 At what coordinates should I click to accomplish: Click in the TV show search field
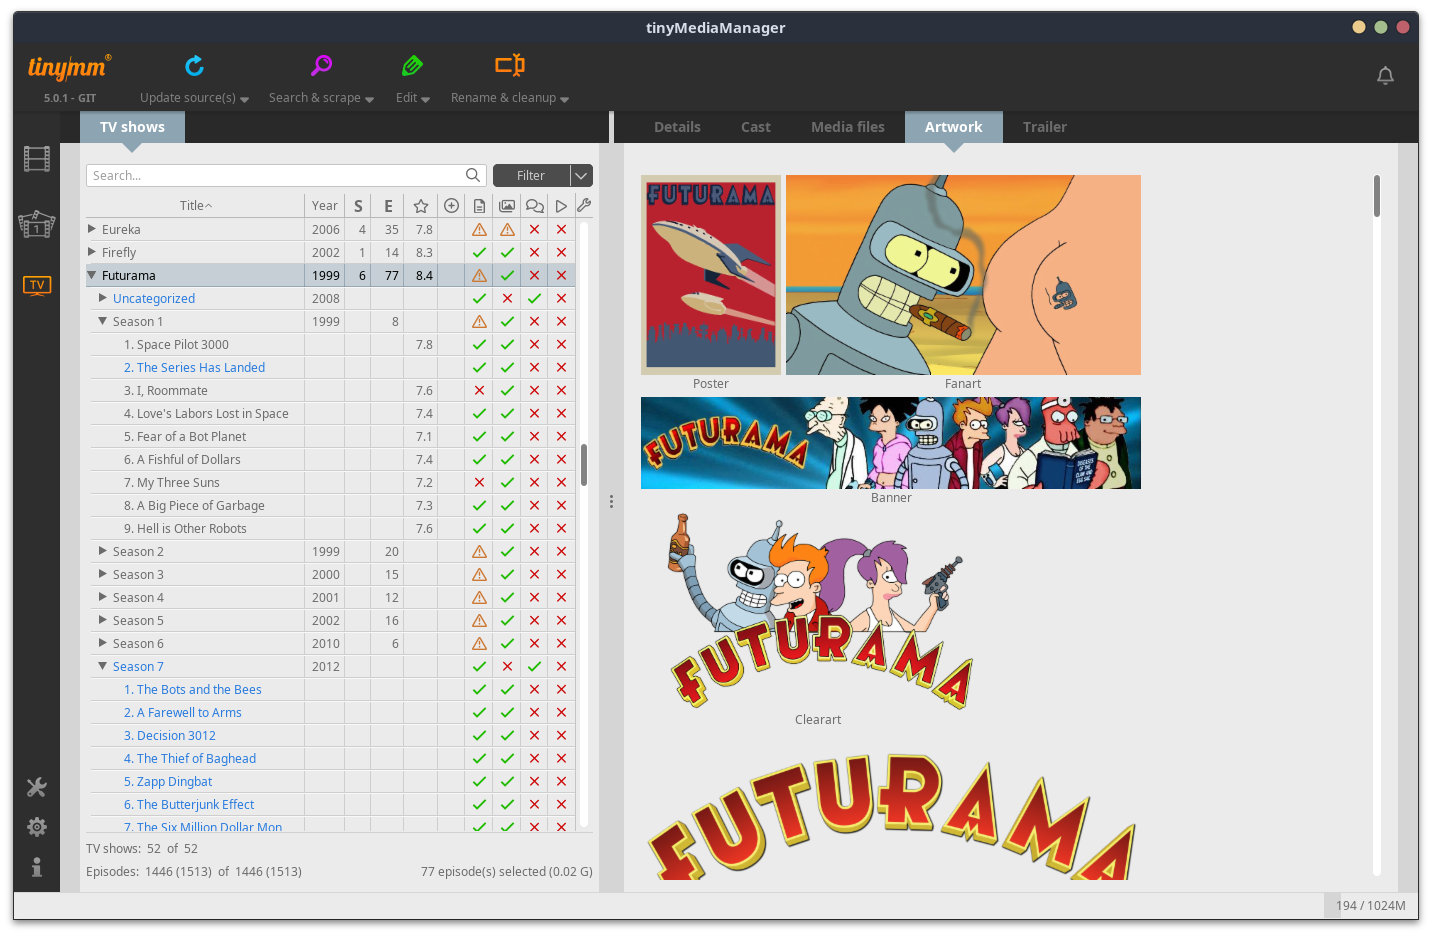(275, 176)
